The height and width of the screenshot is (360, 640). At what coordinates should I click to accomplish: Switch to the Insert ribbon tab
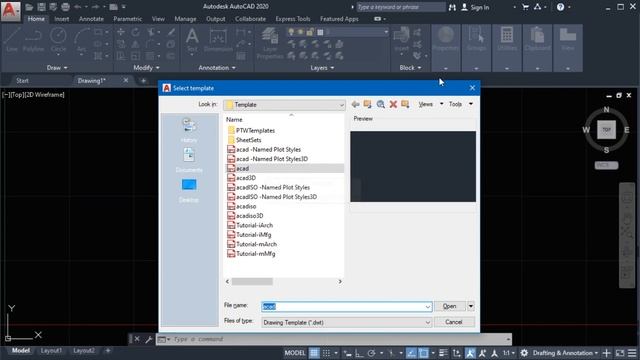click(62, 19)
